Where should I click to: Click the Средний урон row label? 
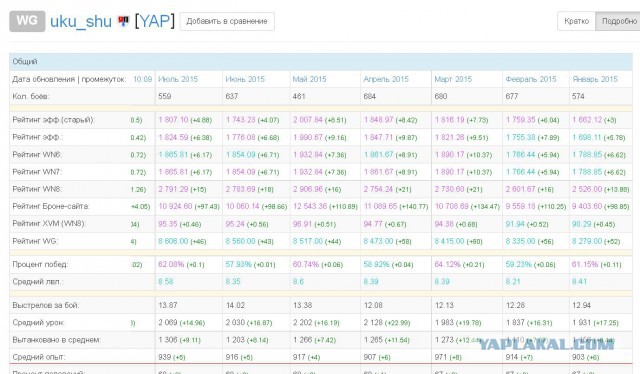pyautogui.click(x=38, y=322)
